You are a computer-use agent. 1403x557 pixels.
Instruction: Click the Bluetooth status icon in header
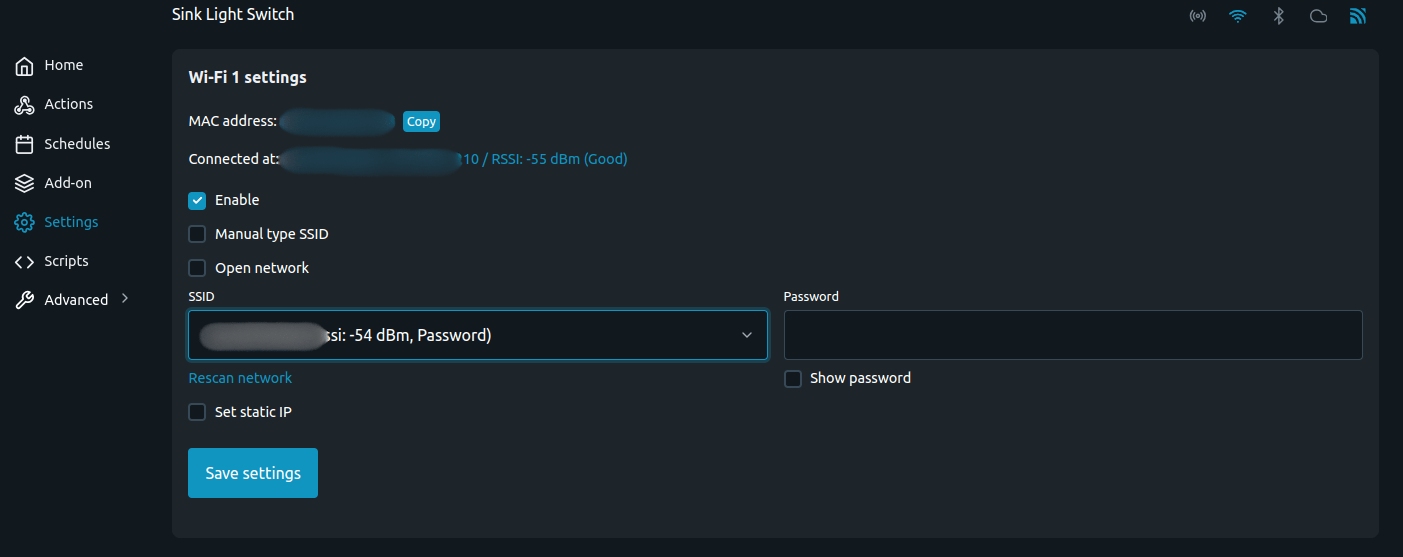(x=1278, y=16)
